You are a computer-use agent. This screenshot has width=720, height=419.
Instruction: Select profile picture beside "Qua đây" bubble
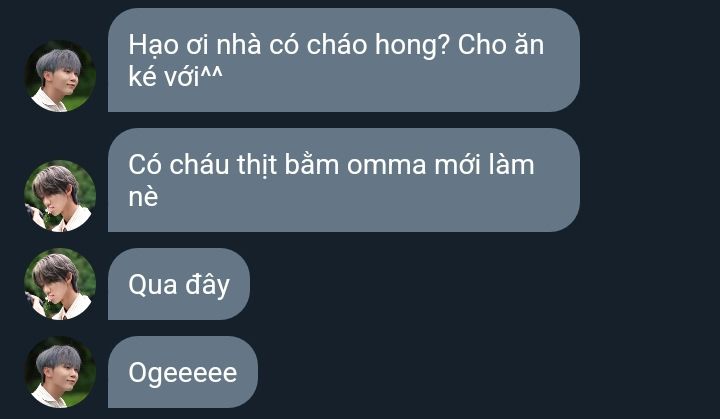click(60, 284)
